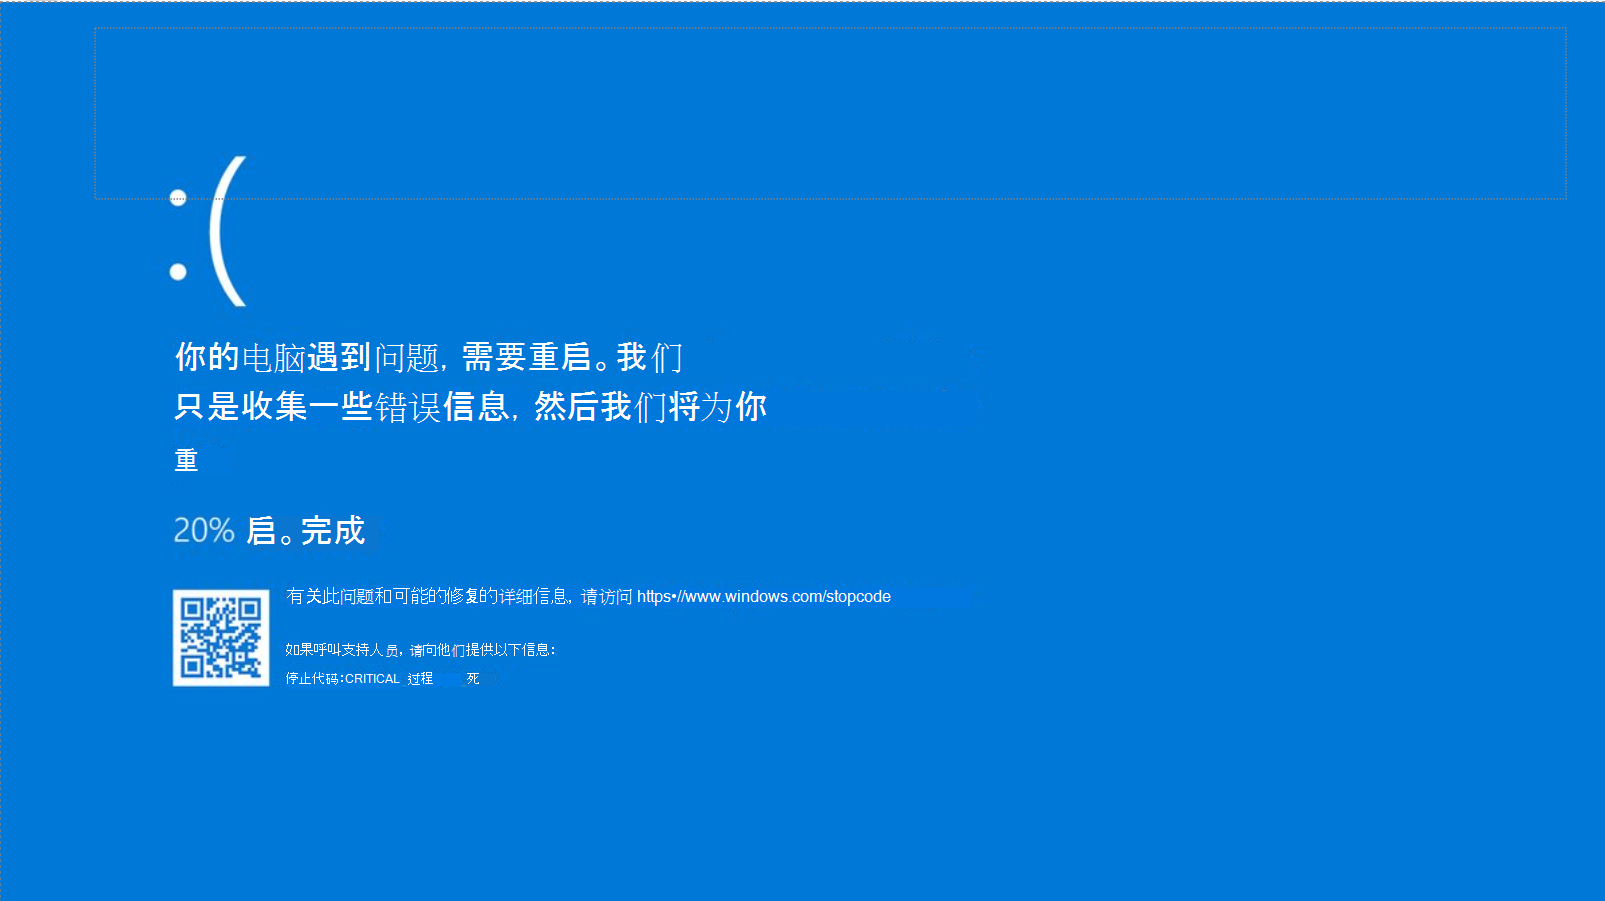1605x901 pixels.
Task: Click the sad face emoticon
Action: pos(208,232)
